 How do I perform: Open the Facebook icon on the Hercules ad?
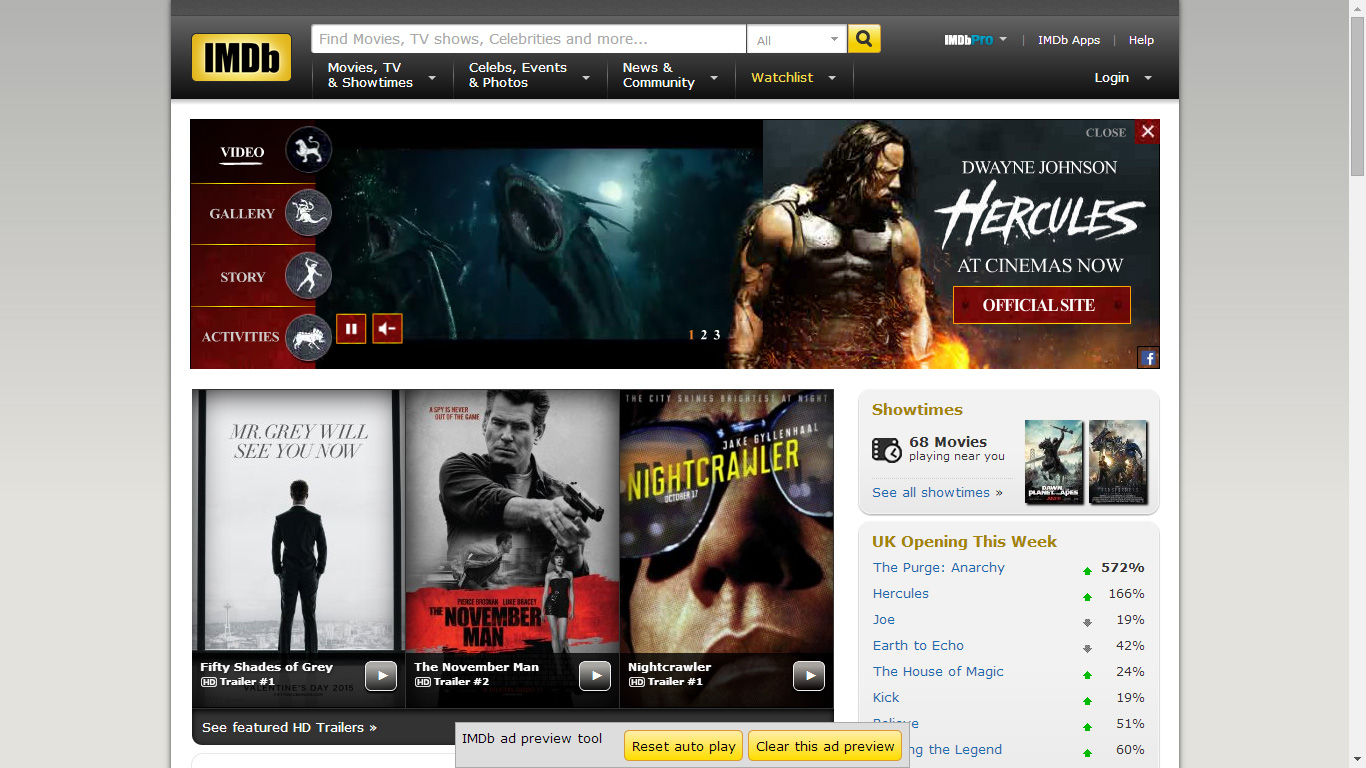[x=1149, y=358]
